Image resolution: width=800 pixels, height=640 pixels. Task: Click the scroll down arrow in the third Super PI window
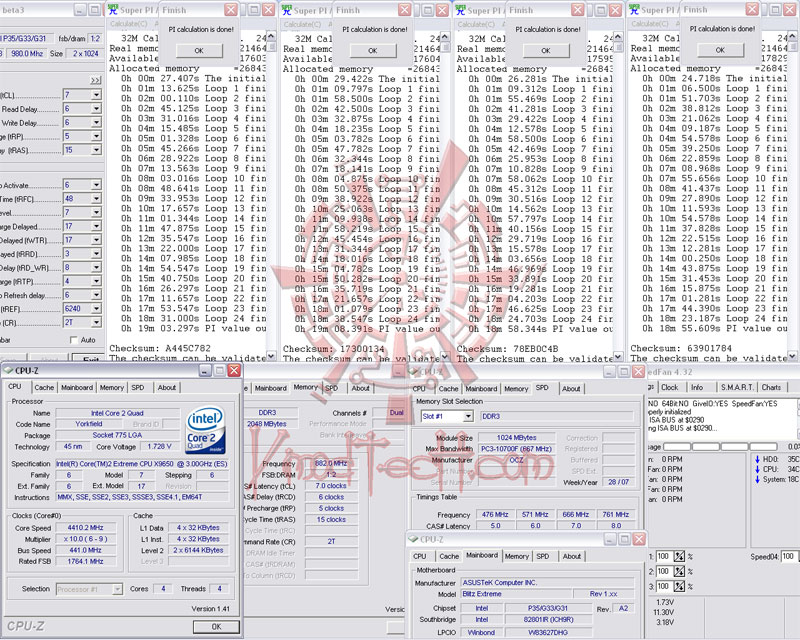tap(618, 357)
